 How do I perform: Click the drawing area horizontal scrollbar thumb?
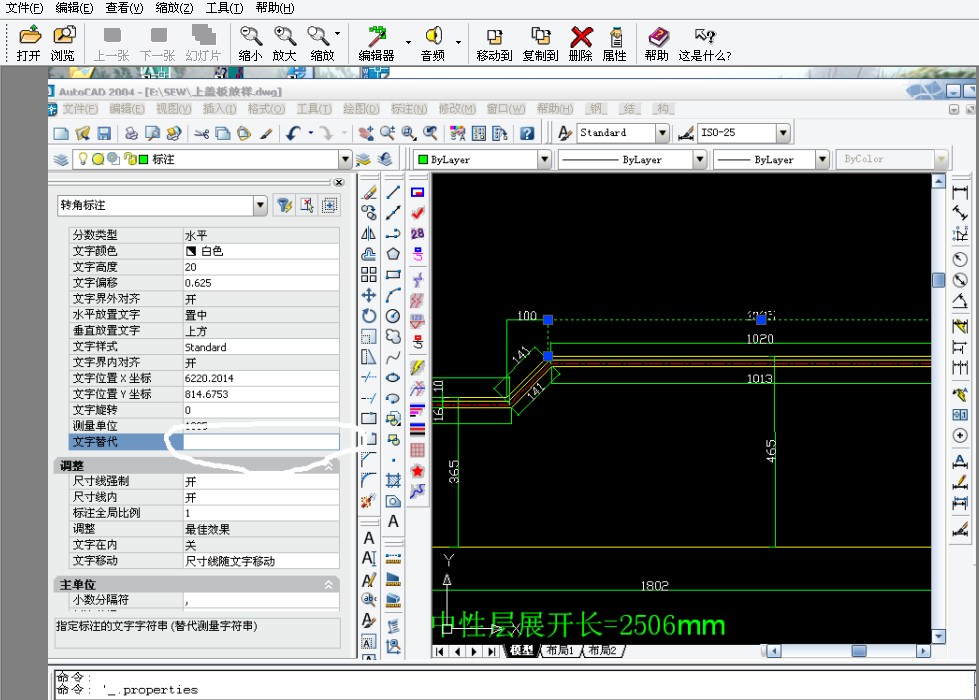click(859, 651)
